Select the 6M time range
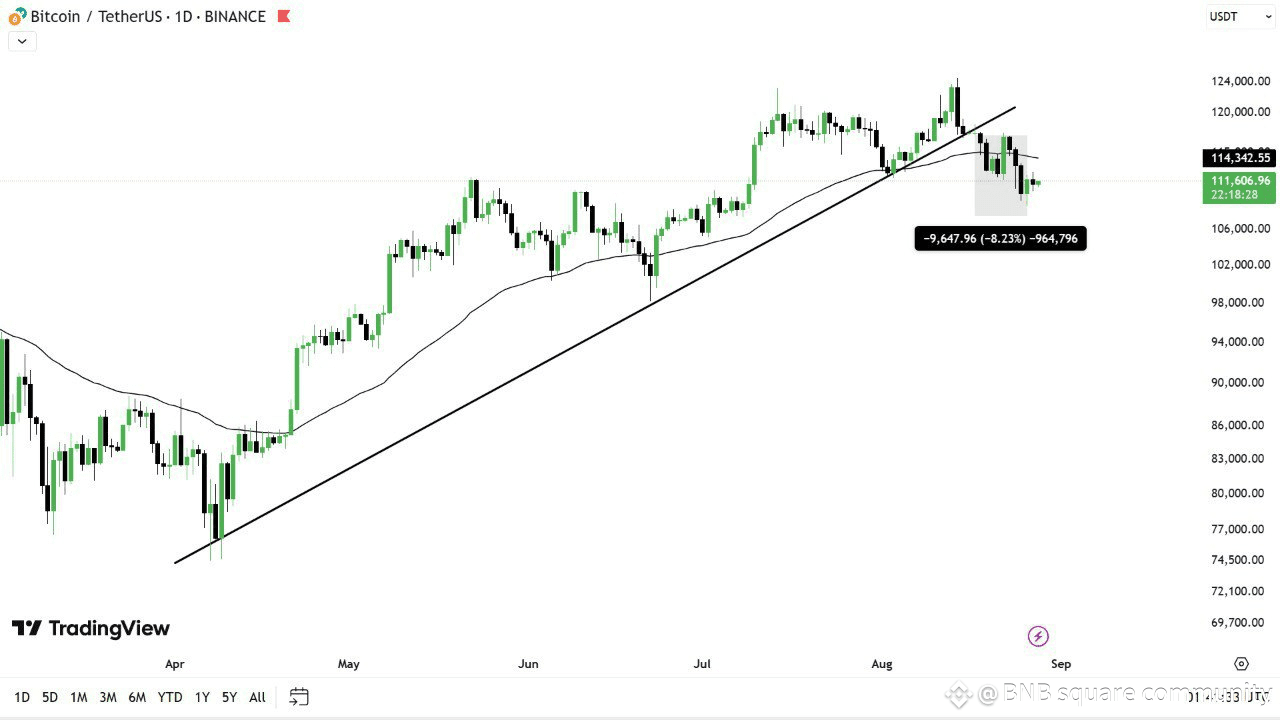The height and width of the screenshot is (720, 1280). coord(137,697)
